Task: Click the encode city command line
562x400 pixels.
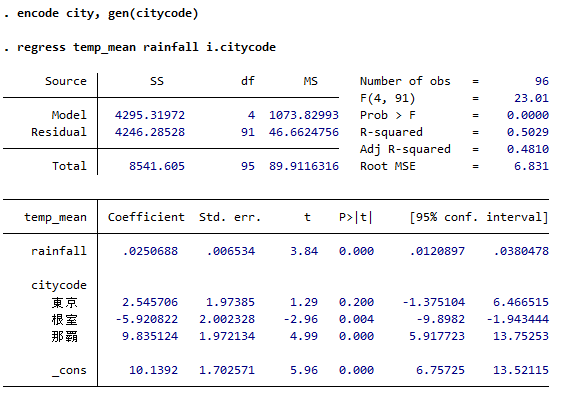Action: click(x=101, y=14)
